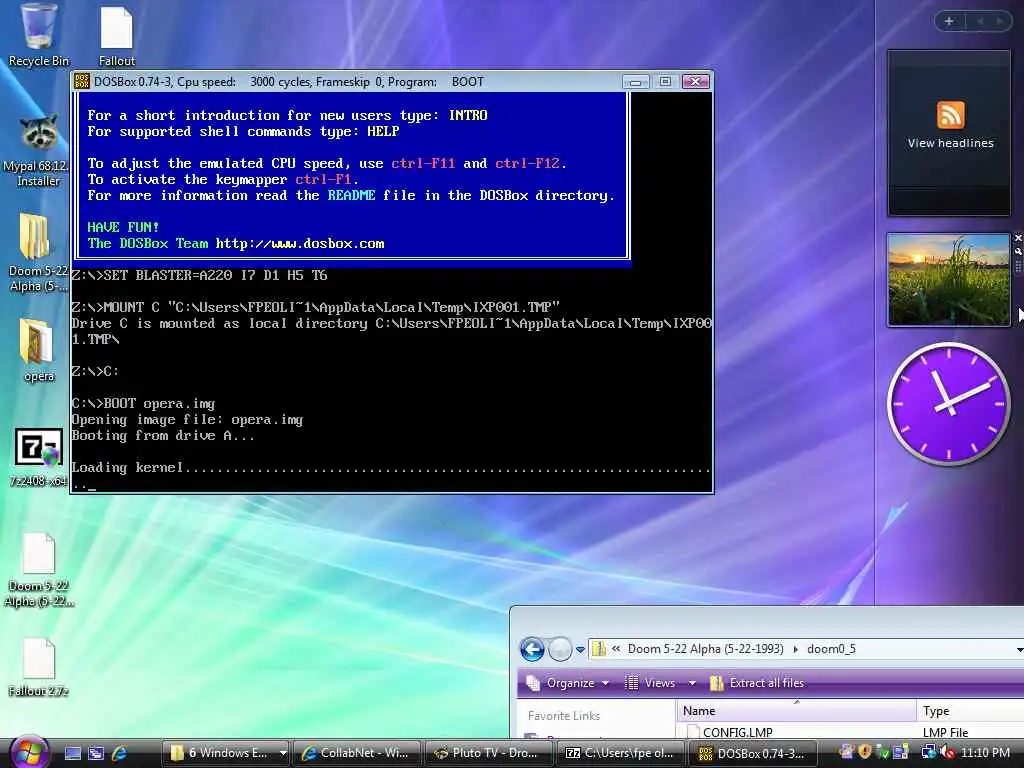Click the Forward arrow in the Explorer window

click(x=560, y=649)
